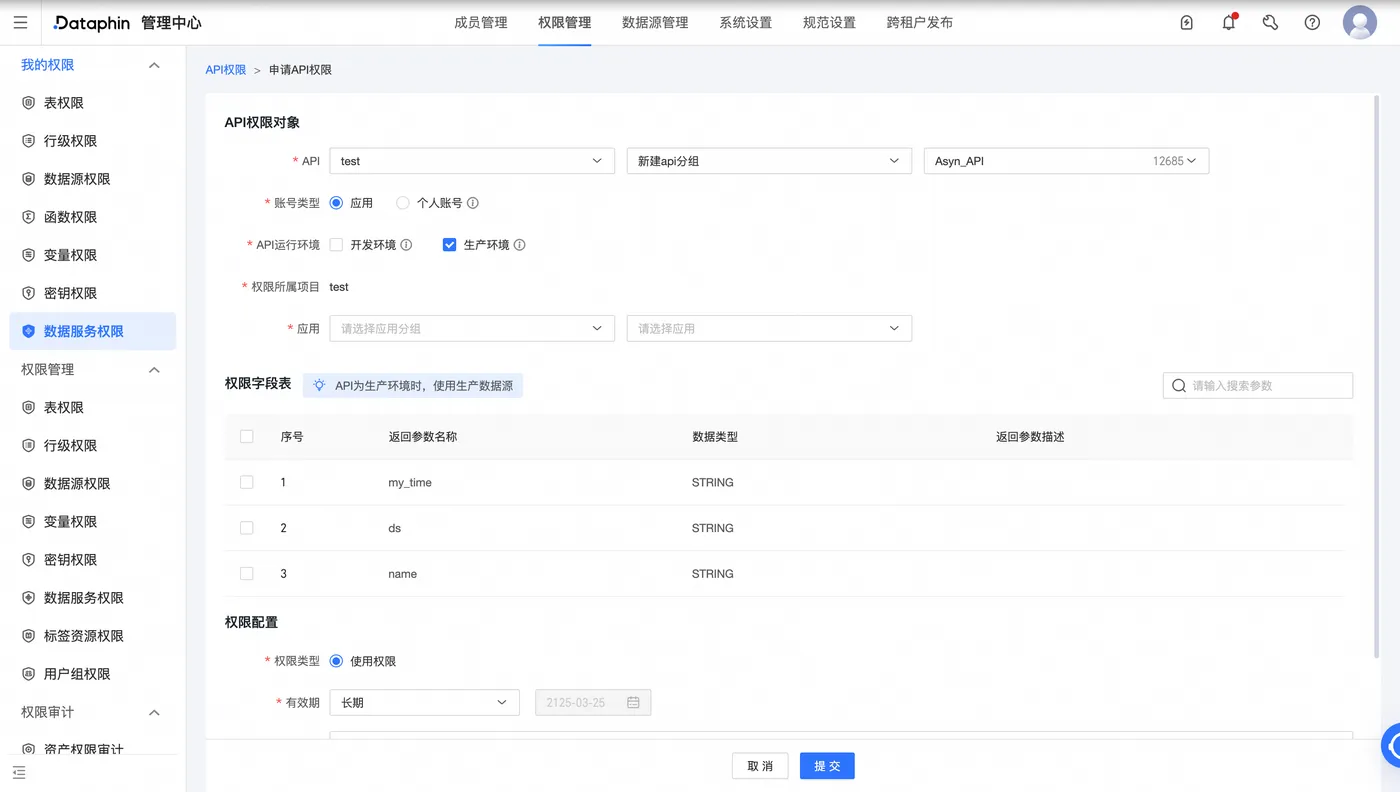Switch to 权限管理 tab
This screenshot has width=1400, height=792.
(x=564, y=22)
